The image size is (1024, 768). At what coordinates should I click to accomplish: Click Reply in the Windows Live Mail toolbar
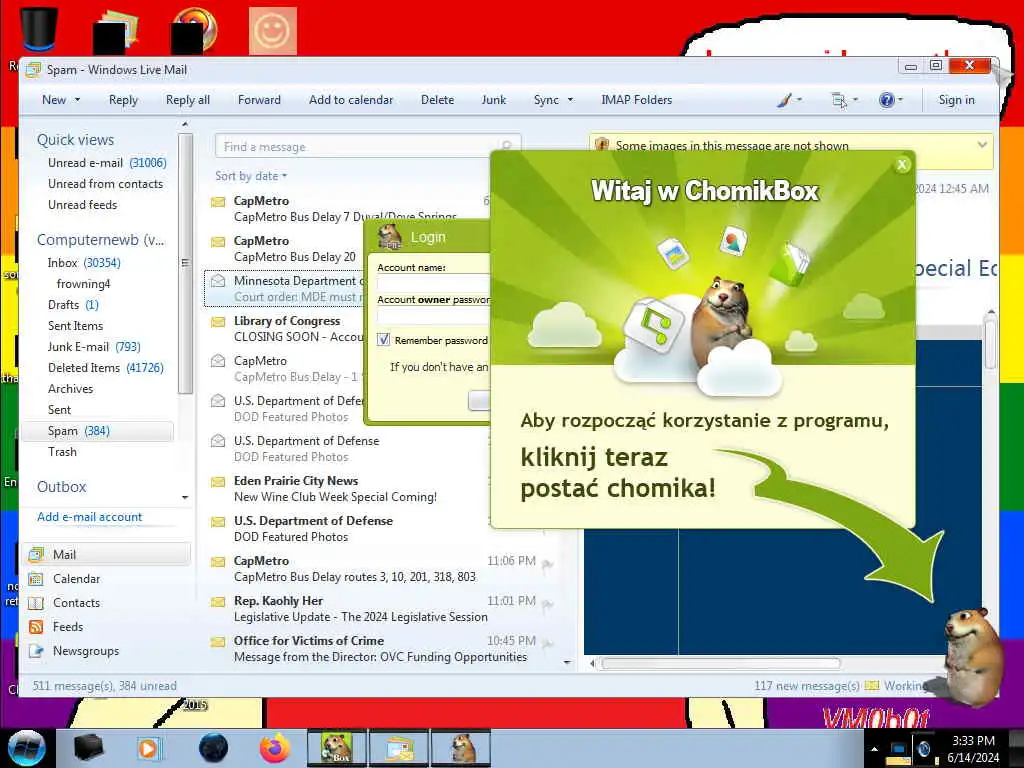(x=123, y=100)
